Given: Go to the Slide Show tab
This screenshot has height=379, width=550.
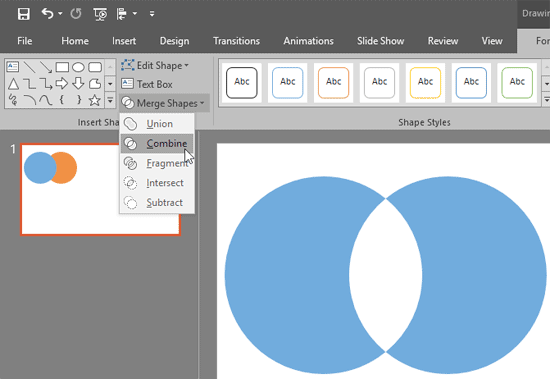Looking at the screenshot, I should coord(381,41).
